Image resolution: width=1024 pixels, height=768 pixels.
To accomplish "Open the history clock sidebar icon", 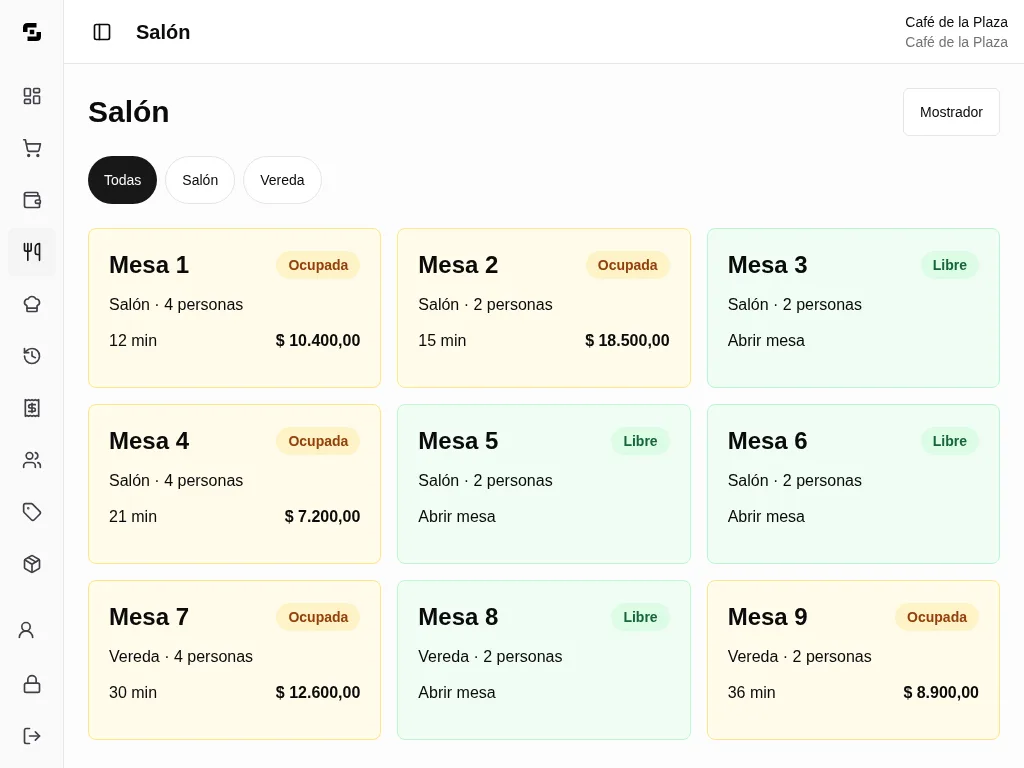I will pyautogui.click(x=31, y=356).
